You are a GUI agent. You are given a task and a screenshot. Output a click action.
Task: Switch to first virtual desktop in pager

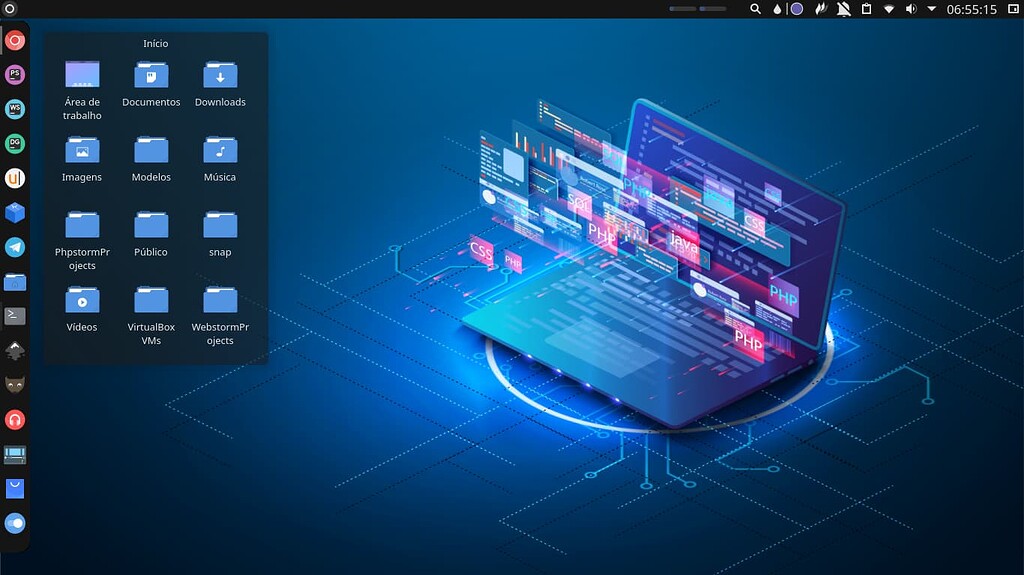tap(682, 9)
